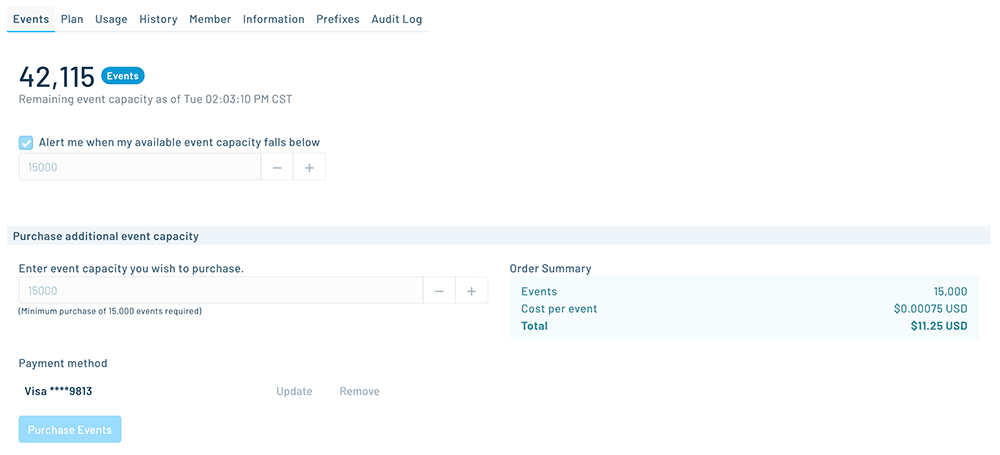
Task: Go to the History tab
Action: click(x=158, y=19)
